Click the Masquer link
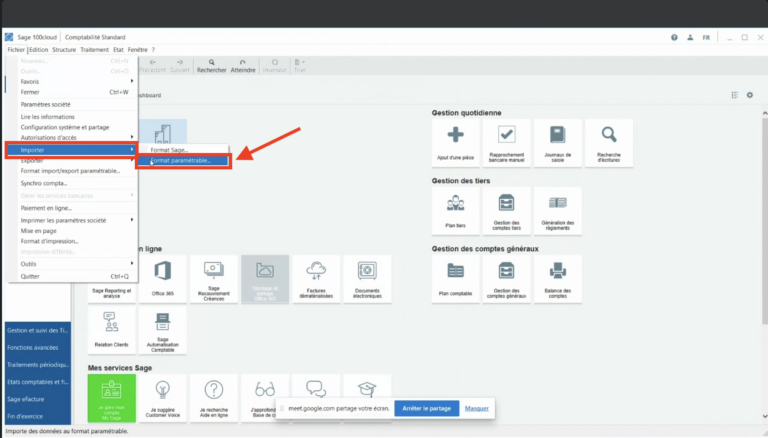Image resolution: width=768 pixels, height=438 pixels. 477,408
